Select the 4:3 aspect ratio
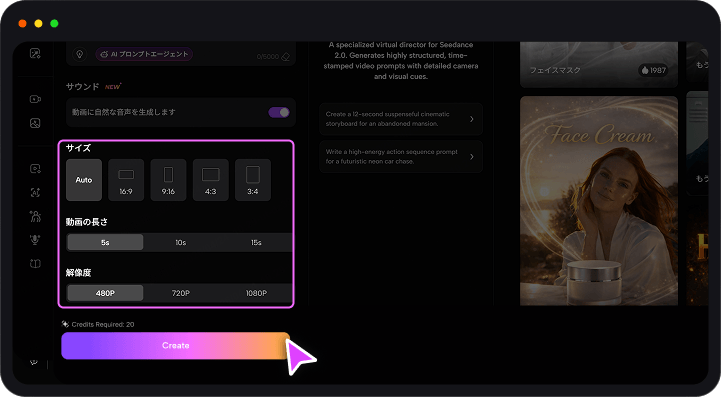Viewport: 721px width, 397px height. click(x=211, y=180)
